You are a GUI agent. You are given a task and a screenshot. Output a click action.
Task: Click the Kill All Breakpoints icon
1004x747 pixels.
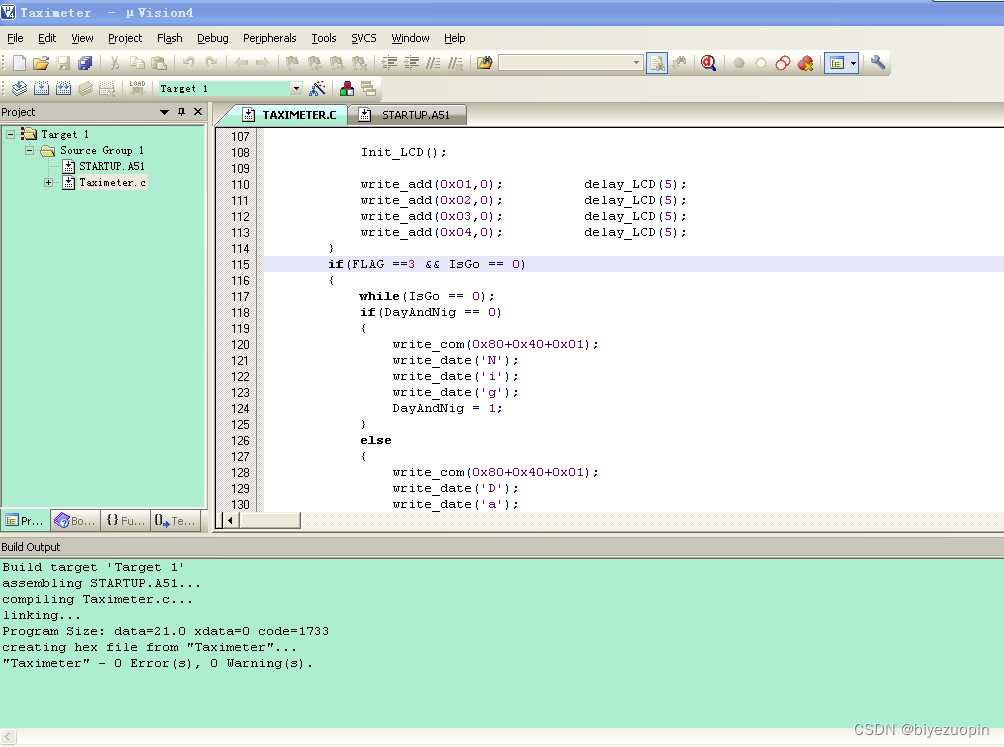(x=805, y=63)
